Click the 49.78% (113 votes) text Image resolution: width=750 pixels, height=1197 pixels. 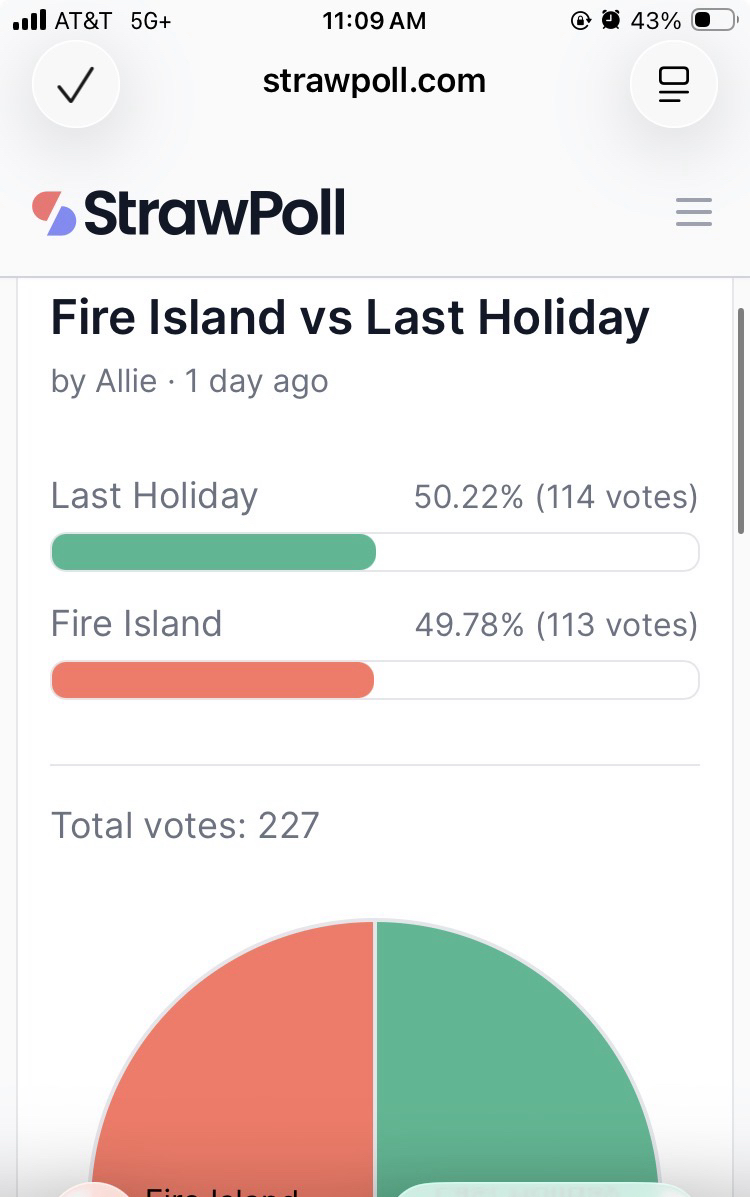(555, 625)
